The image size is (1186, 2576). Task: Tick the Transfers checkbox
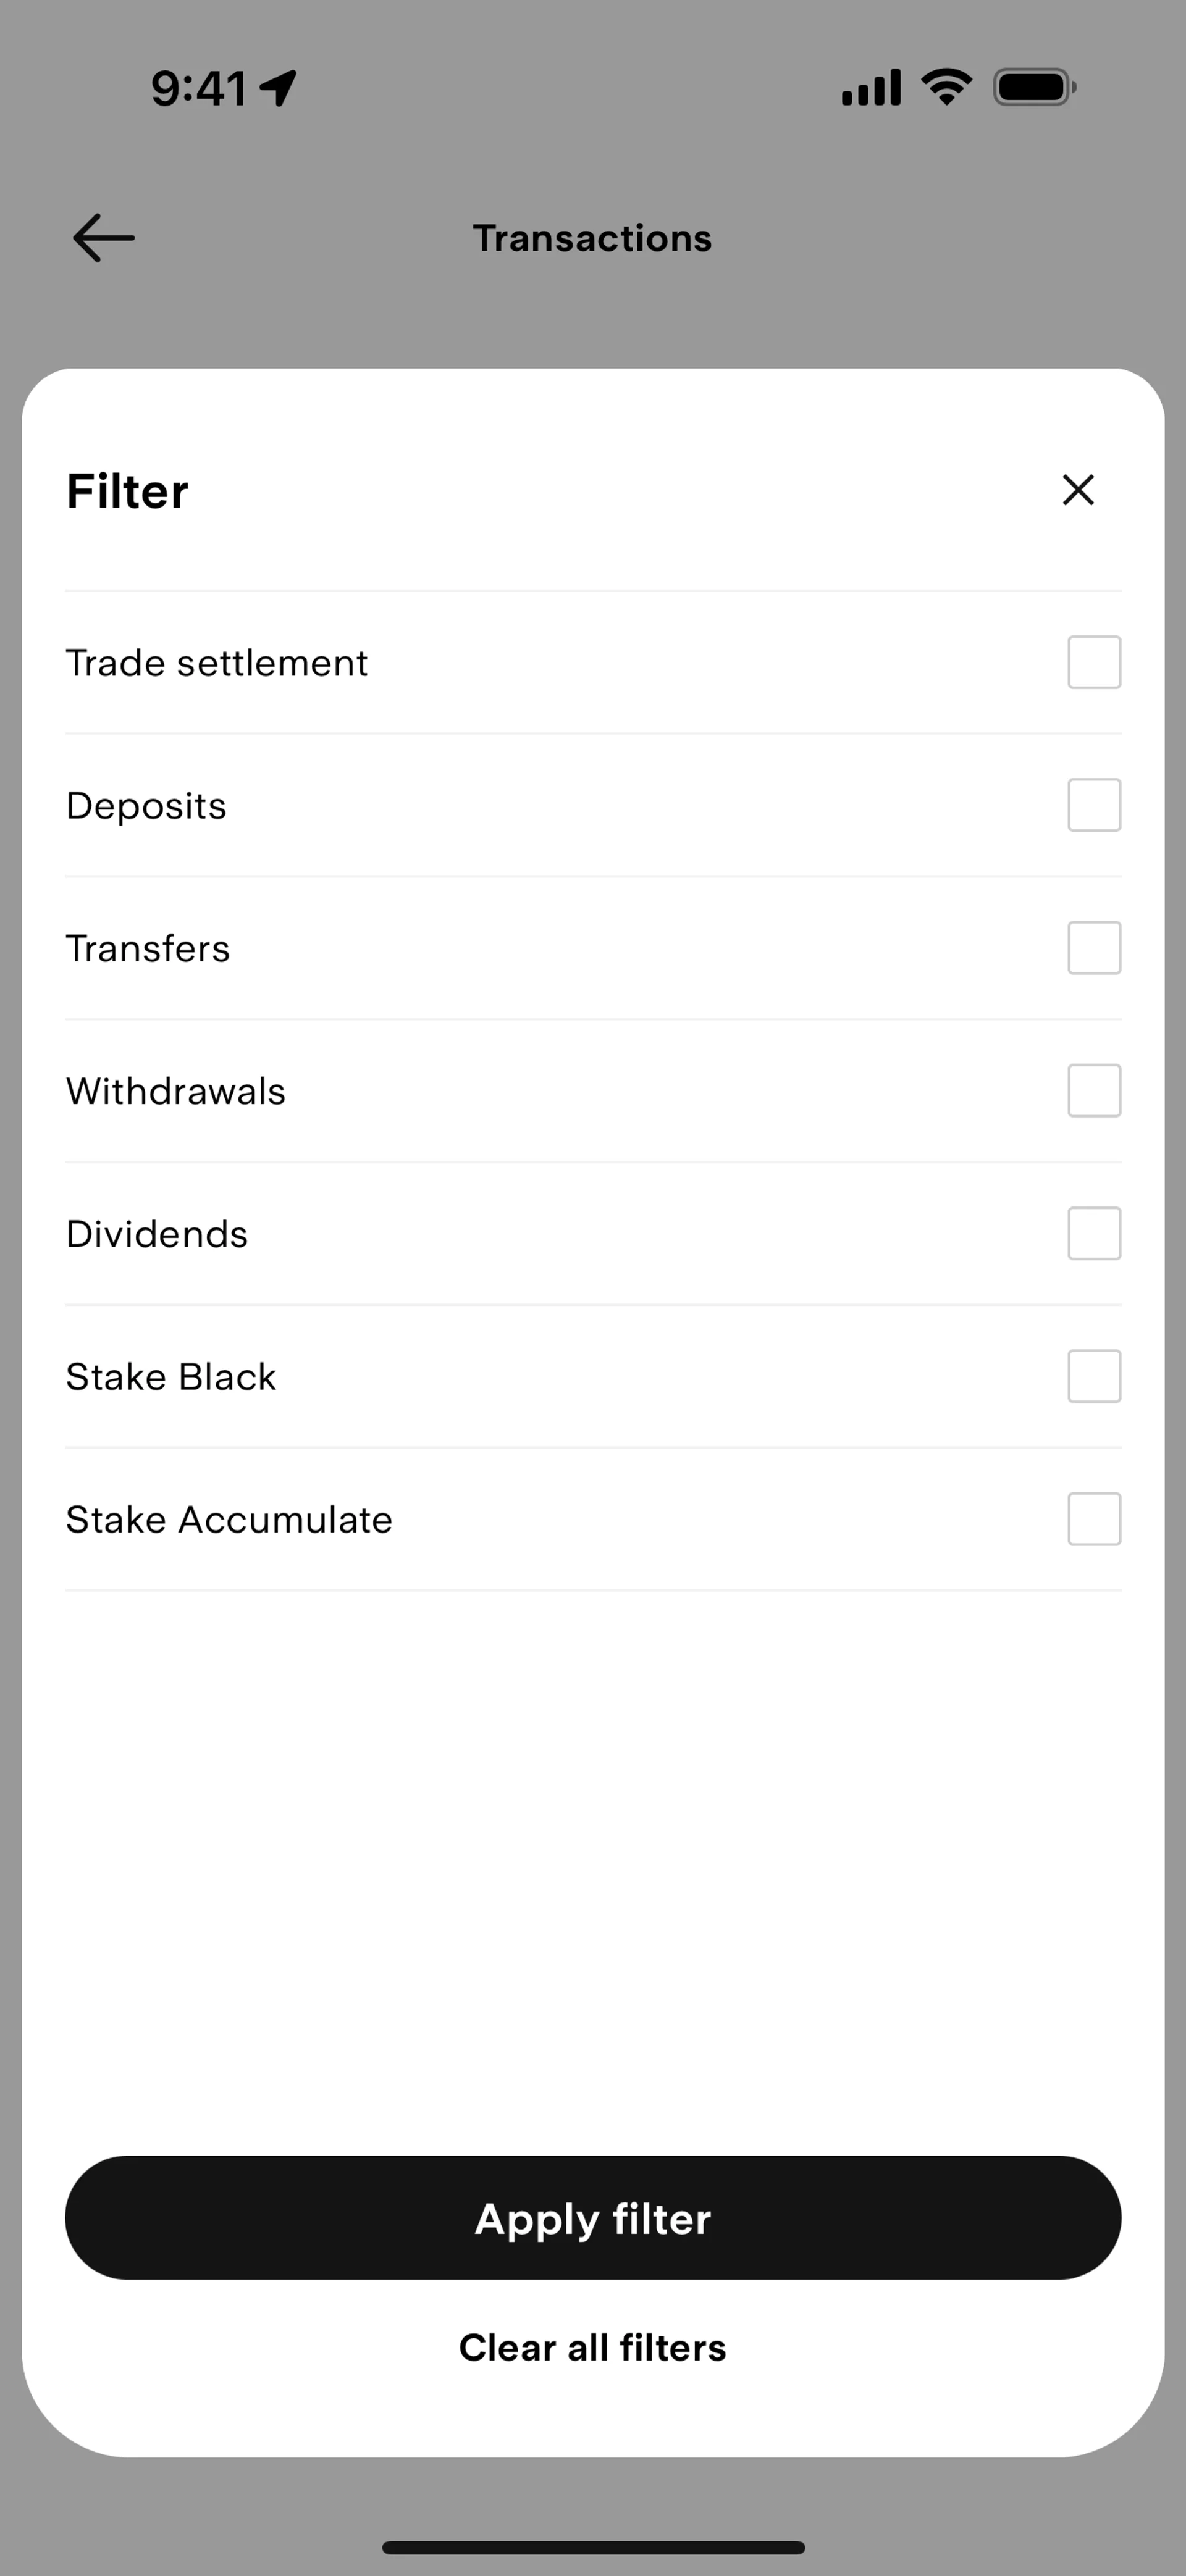(x=1094, y=948)
